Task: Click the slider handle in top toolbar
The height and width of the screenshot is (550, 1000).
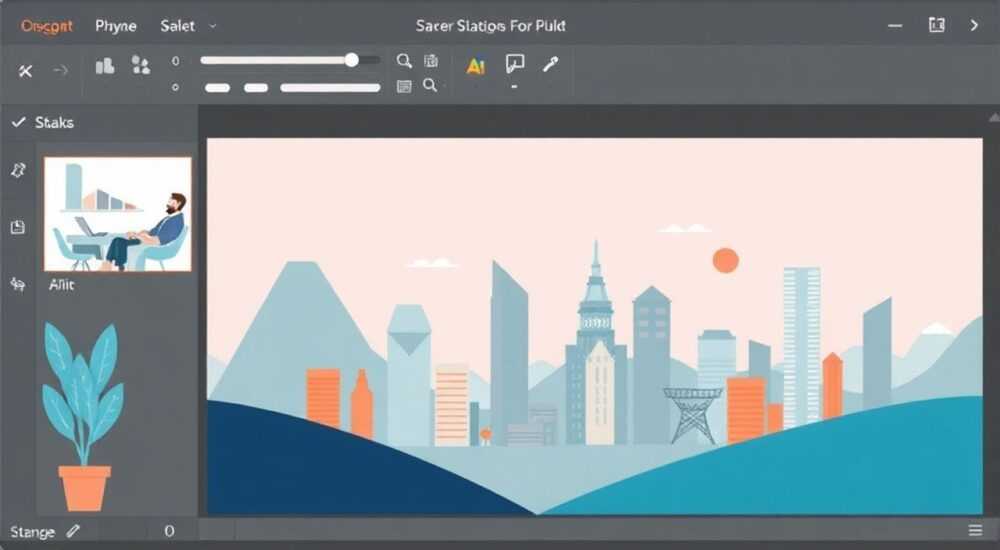Action: (351, 60)
